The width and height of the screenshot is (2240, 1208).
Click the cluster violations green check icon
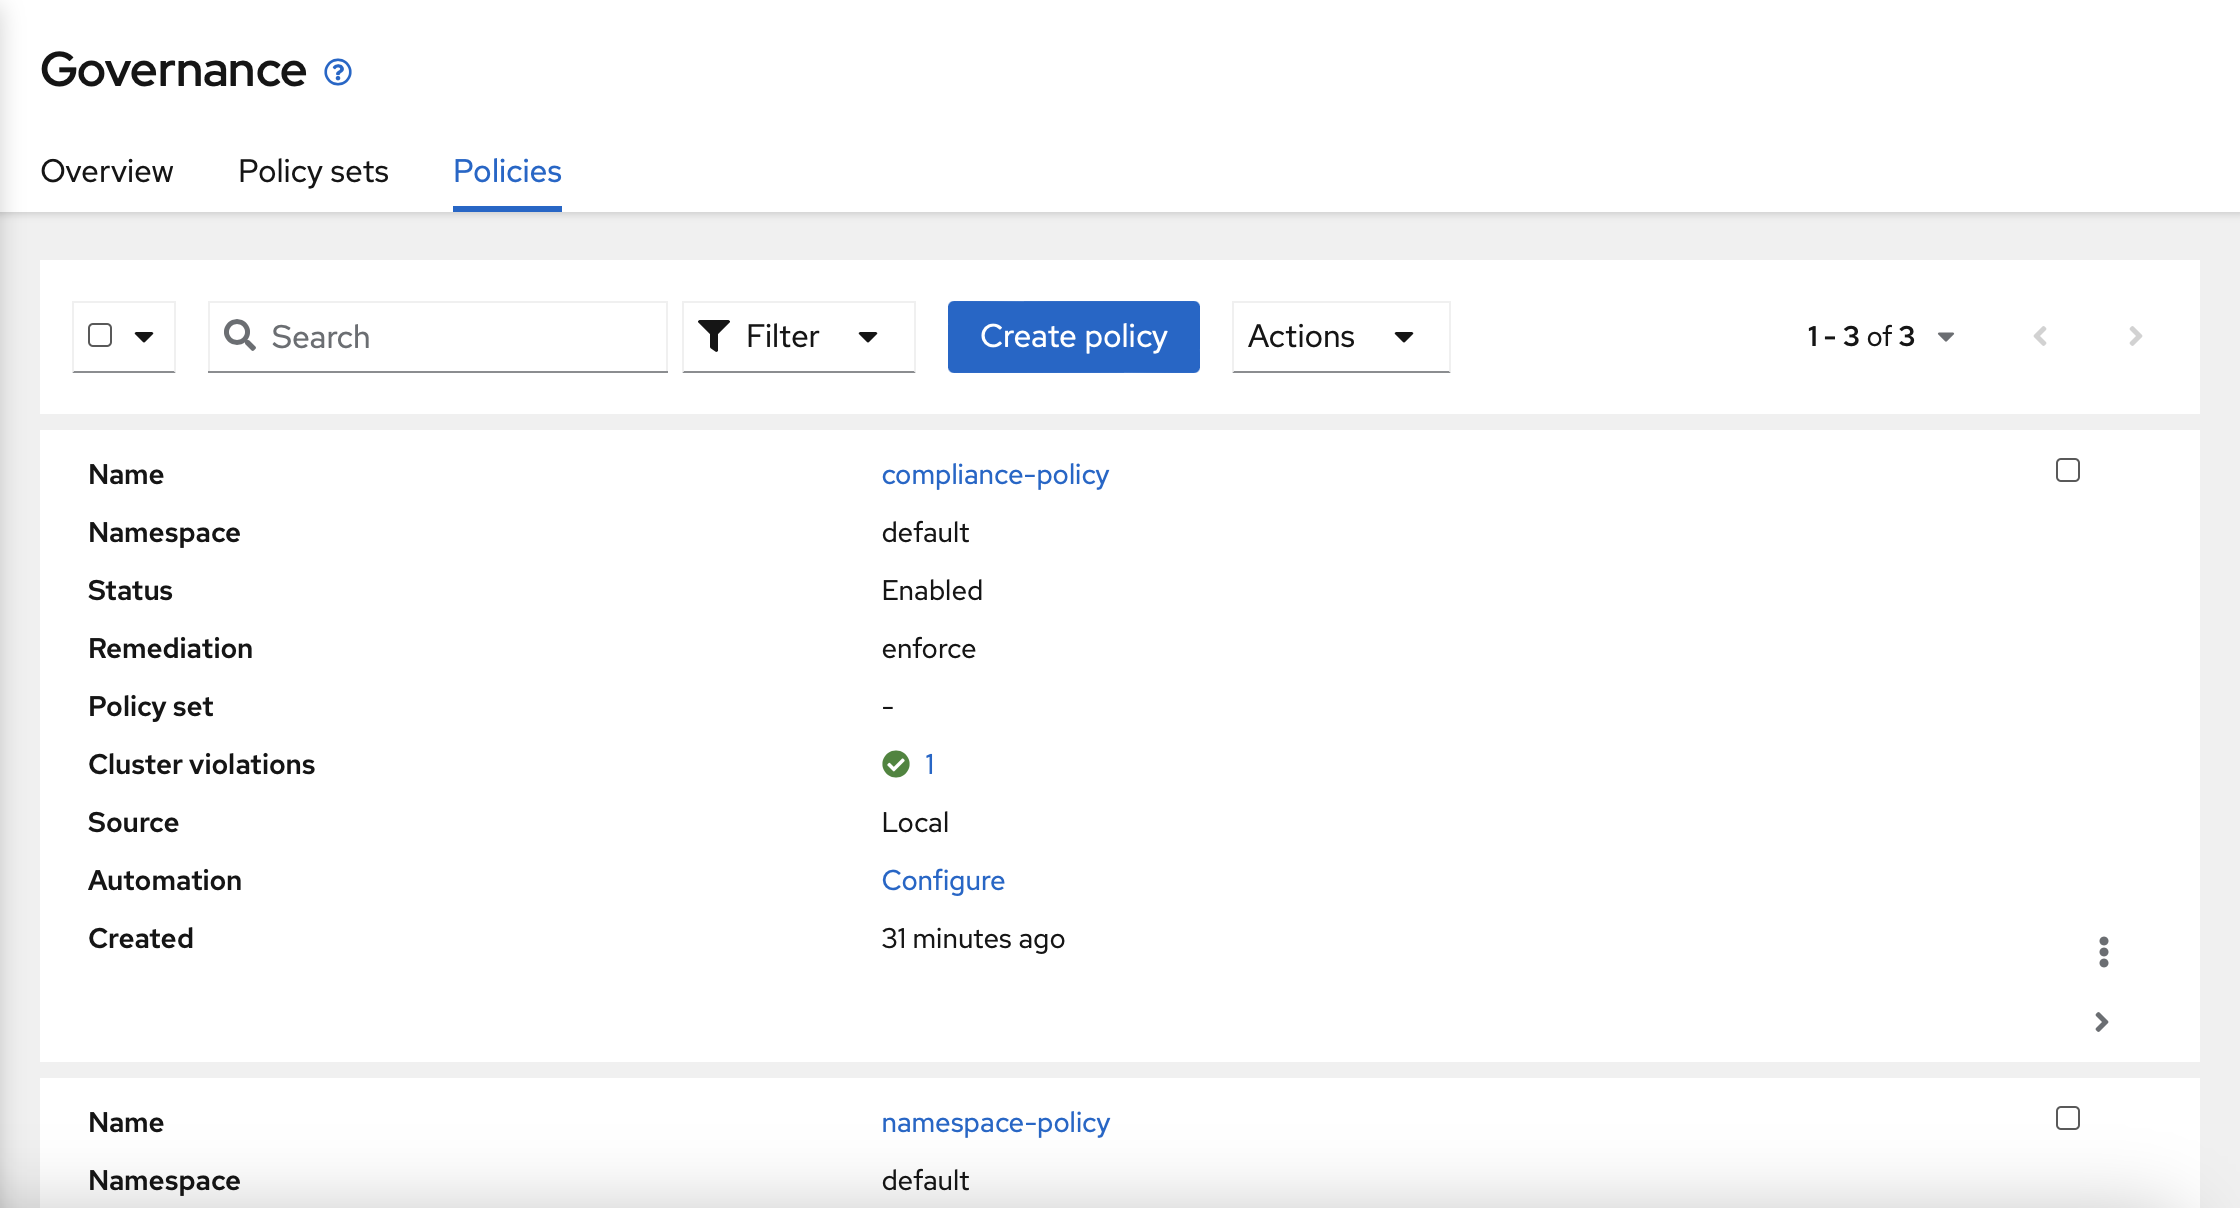coord(894,763)
